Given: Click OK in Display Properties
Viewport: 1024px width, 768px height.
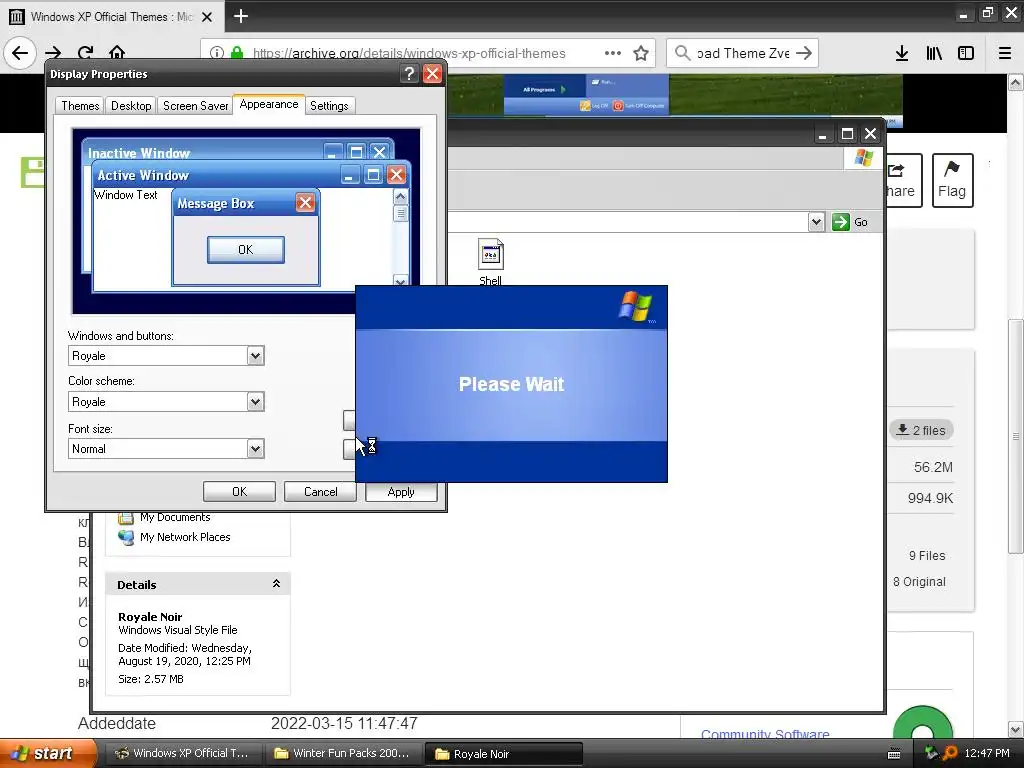Looking at the screenshot, I should pos(239,492).
